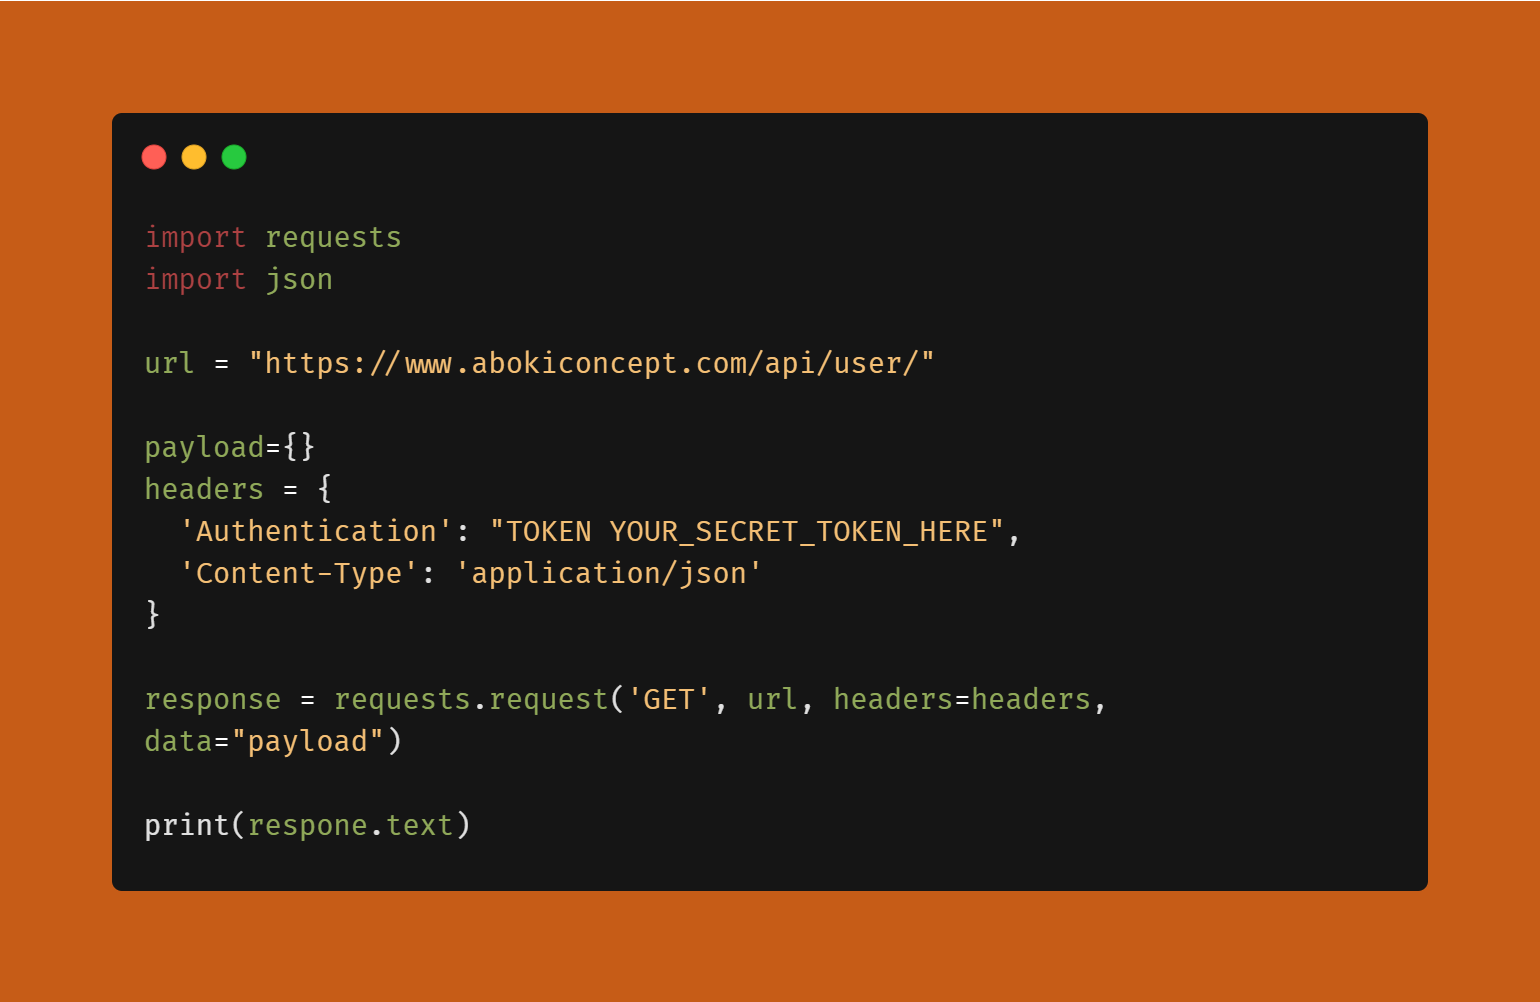Click the abokiconcept.com API URL string
This screenshot has height=1002, width=1540.
pos(591,363)
